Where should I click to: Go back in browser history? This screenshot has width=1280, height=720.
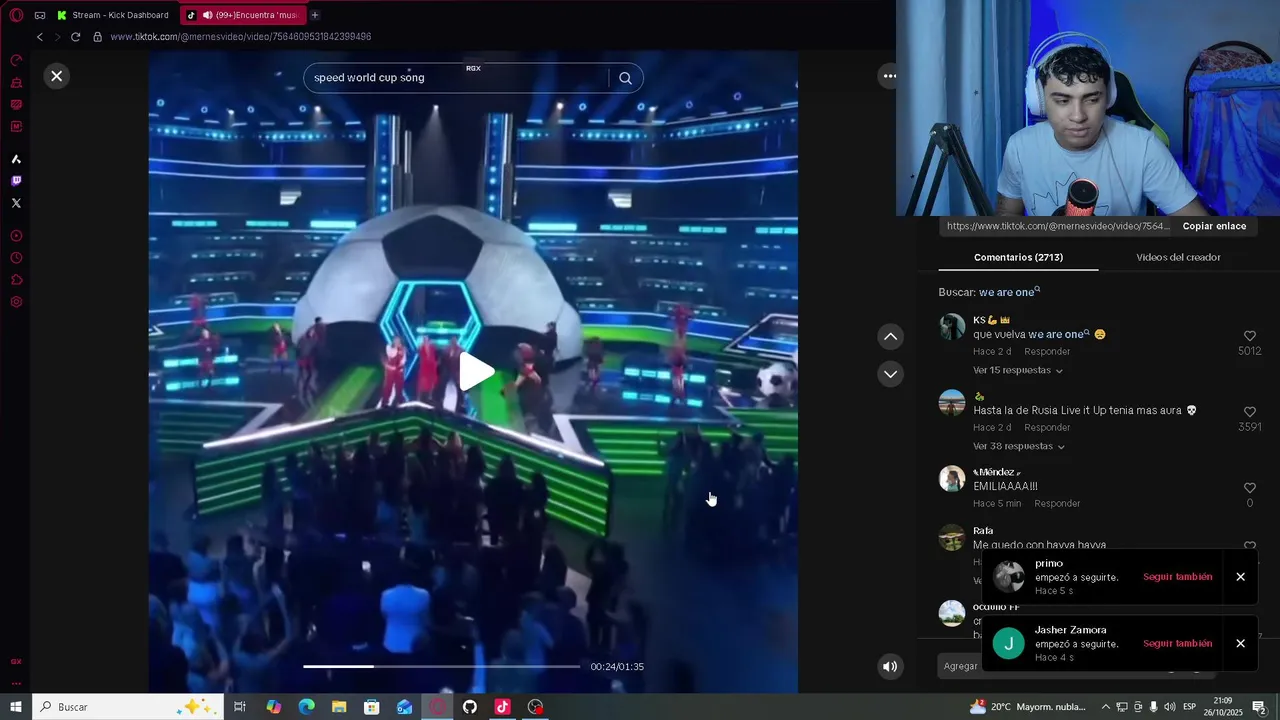pyautogui.click(x=40, y=37)
